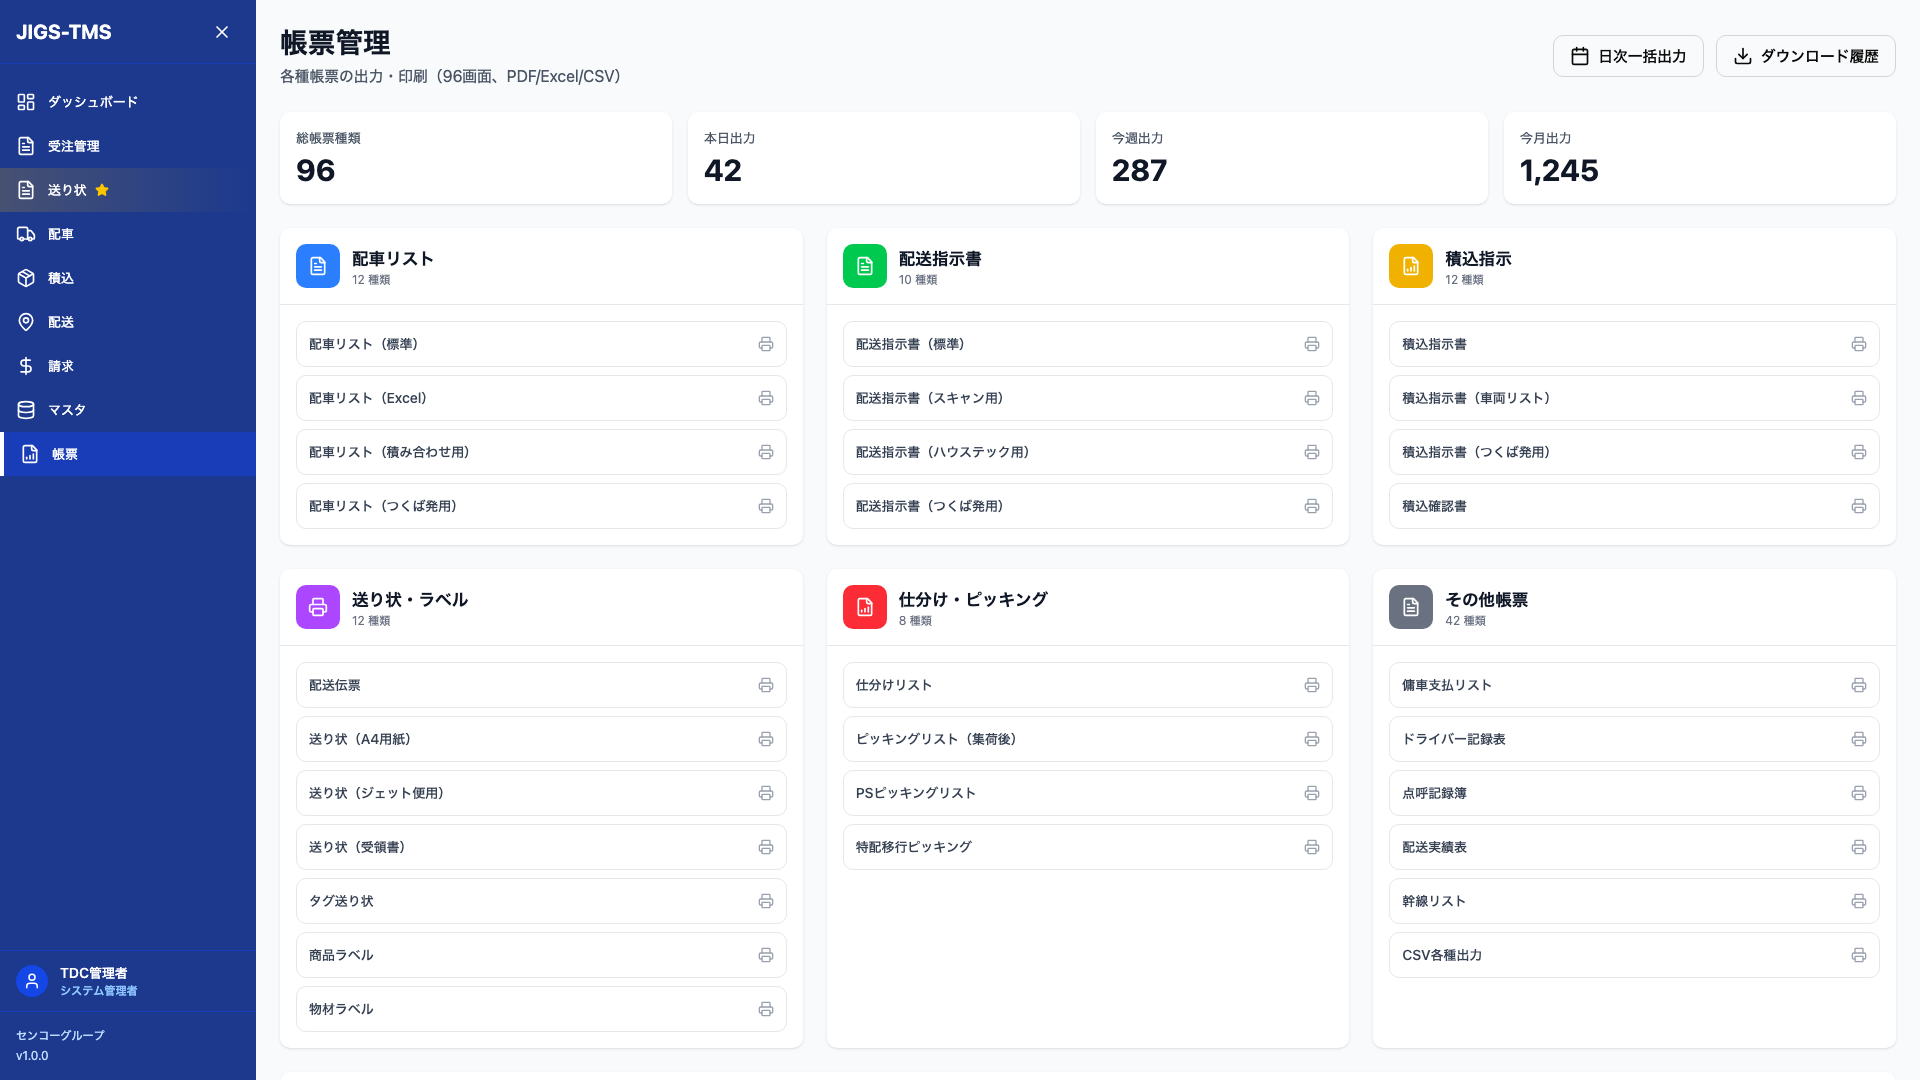Click the blue 配車リスト category icon

click(318, 266)
